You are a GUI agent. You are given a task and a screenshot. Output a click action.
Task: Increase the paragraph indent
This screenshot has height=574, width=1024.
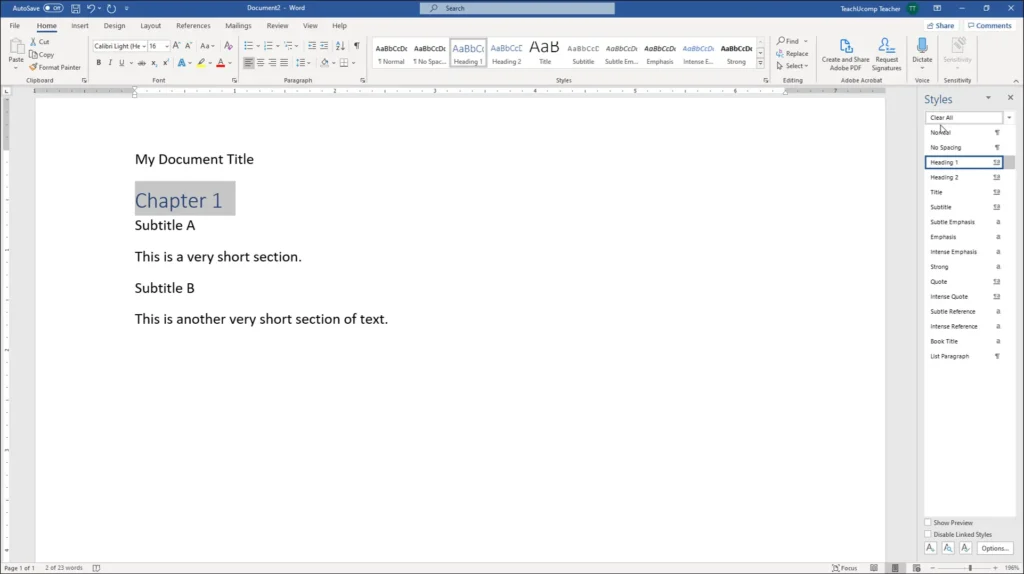pos(324,46)
